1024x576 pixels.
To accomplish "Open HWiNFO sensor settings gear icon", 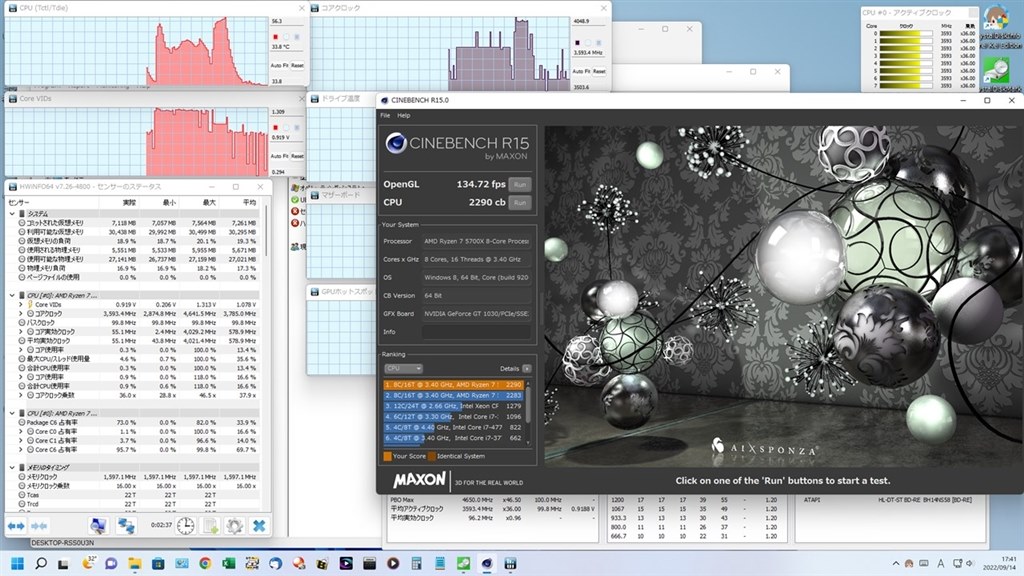I will [x=234, y=526].
